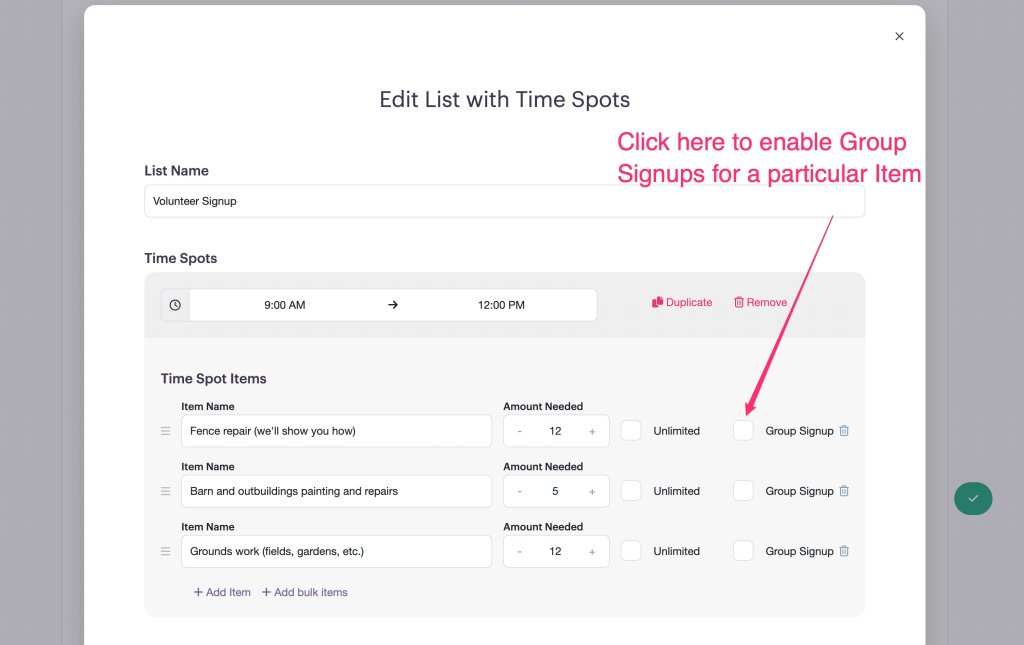Remove the 9:00 AM time spot
This screenshot has width=1024, height=645.
pyautogui.click(x=760, y=302)
